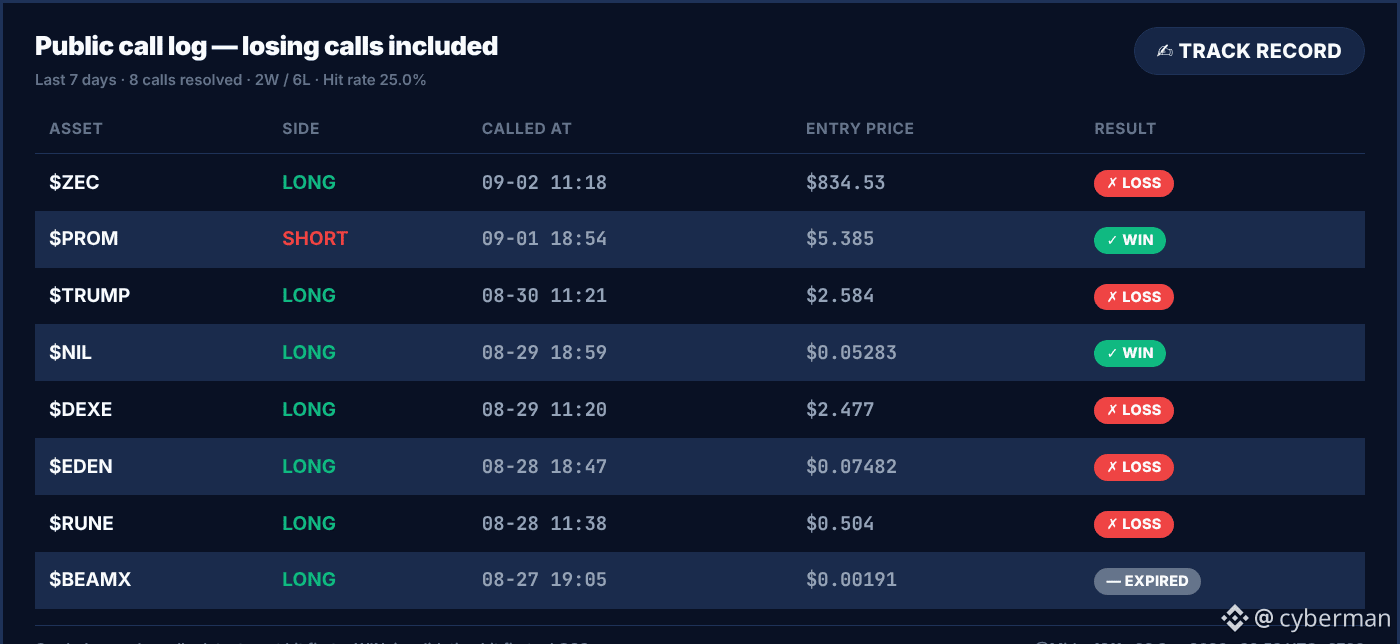The width and height of the screenshot is (1400, 644).
Task: Click the Binance logo watermark icon
Action: point(1235,618)
